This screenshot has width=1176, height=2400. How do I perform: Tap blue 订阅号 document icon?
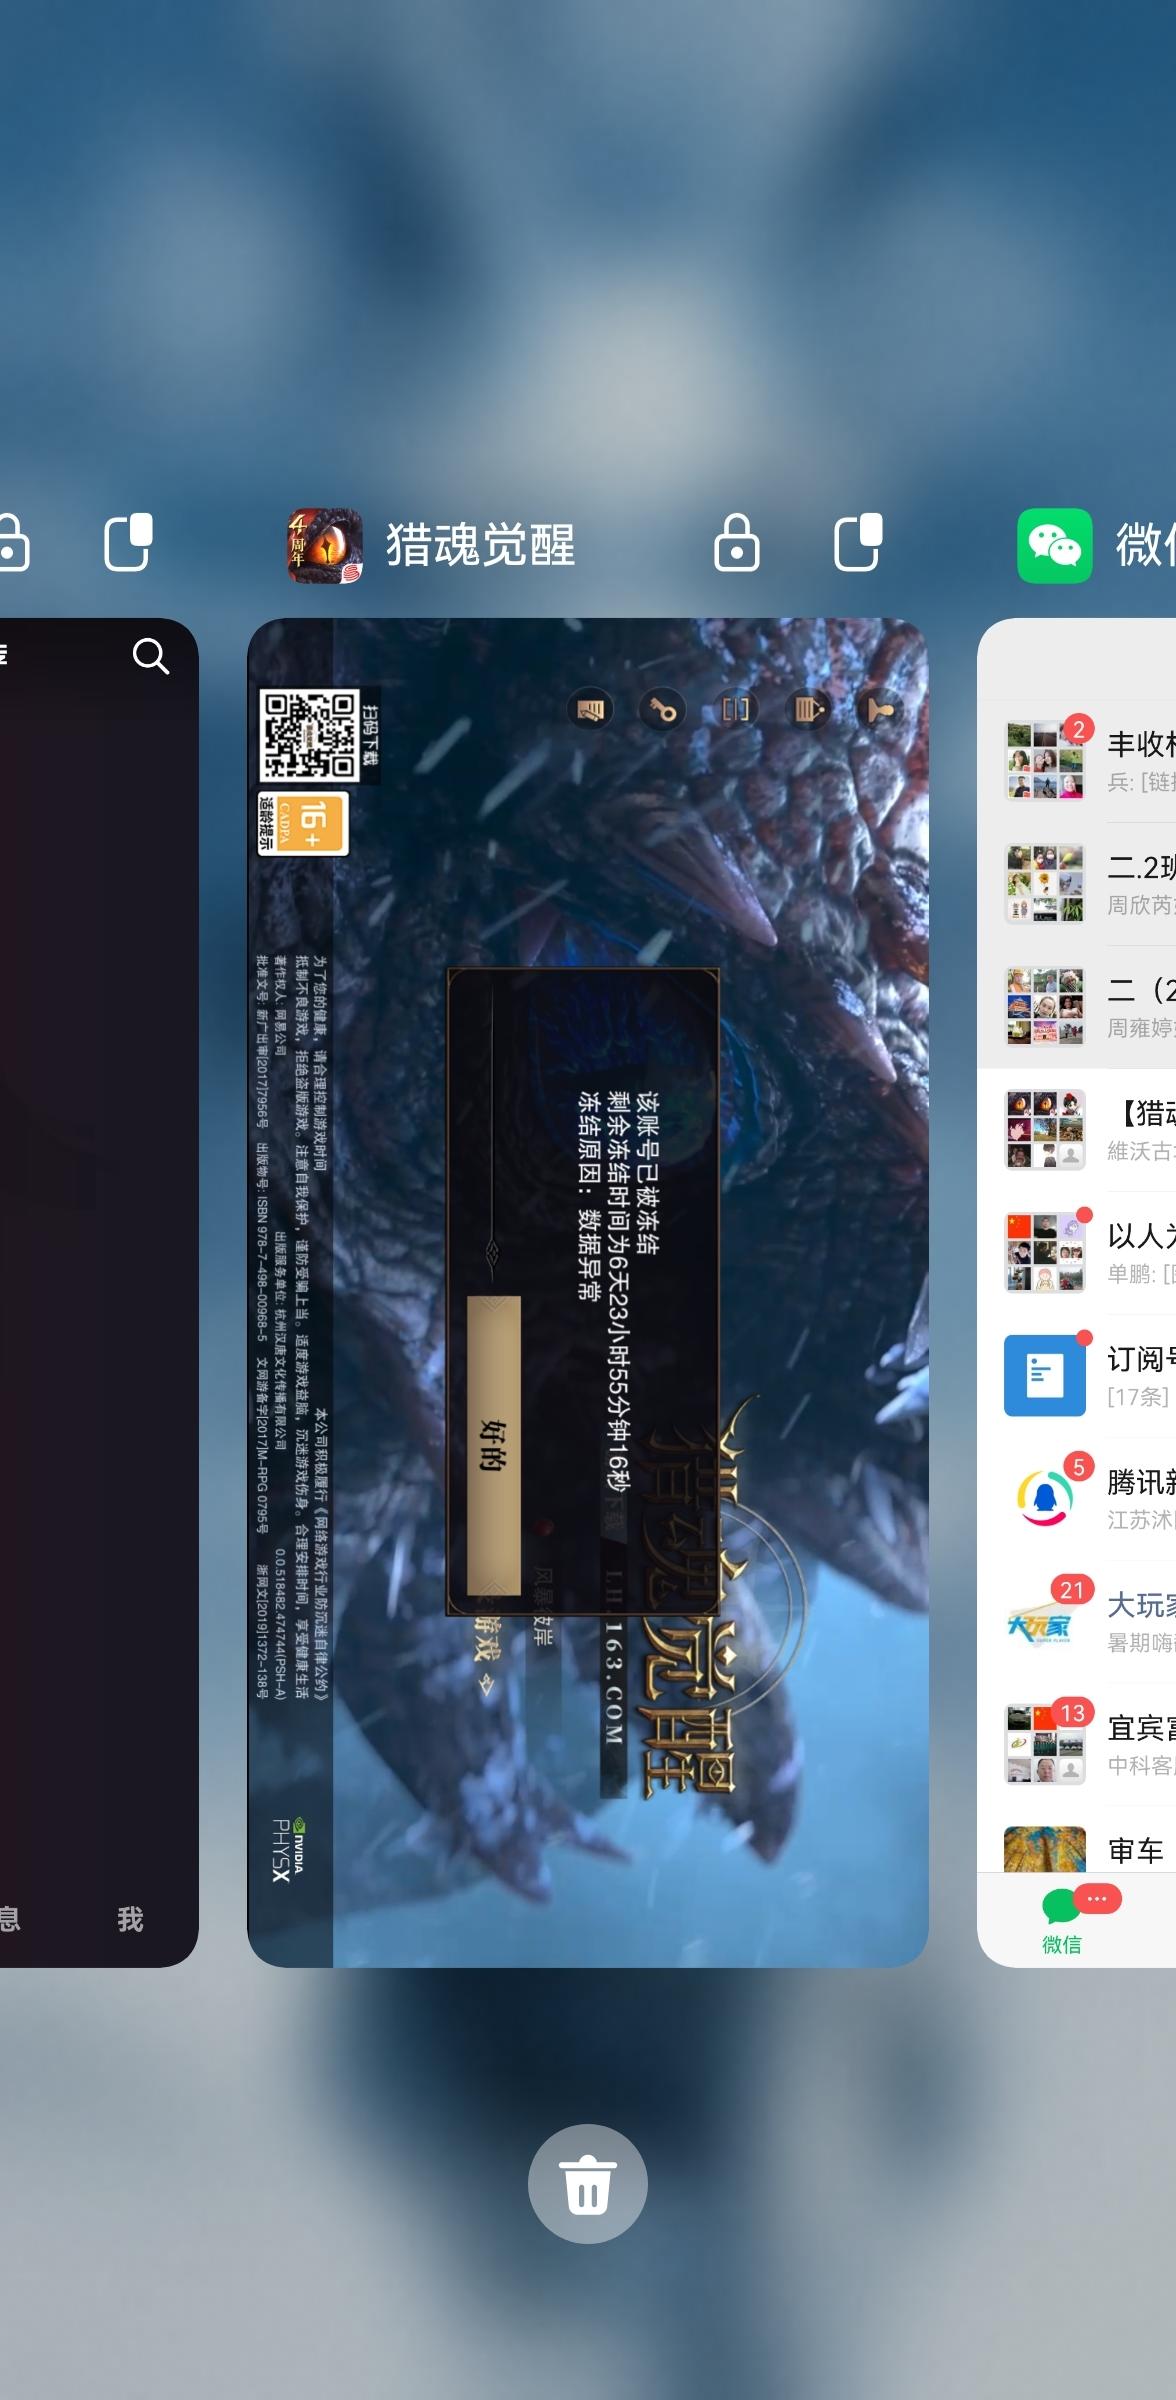coord(1045,1375)
